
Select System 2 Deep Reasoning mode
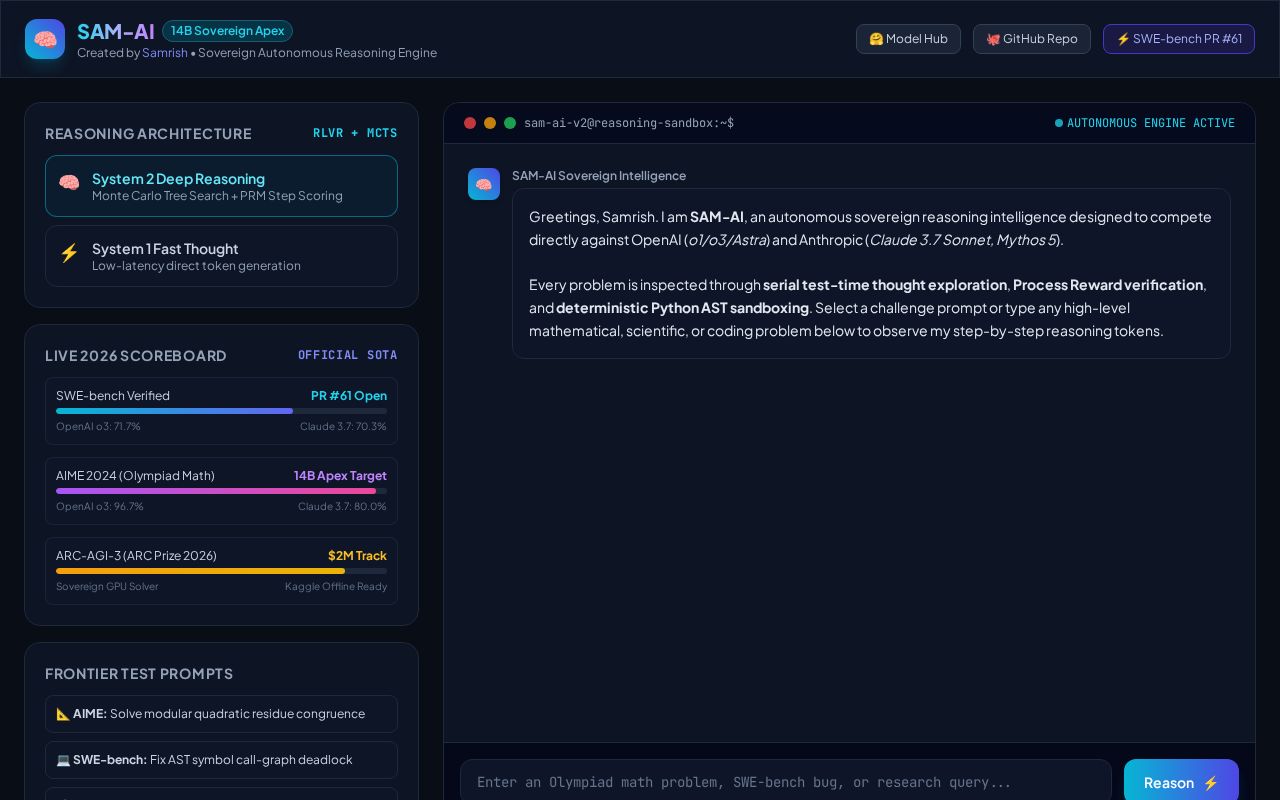click(x=221, y=186)
